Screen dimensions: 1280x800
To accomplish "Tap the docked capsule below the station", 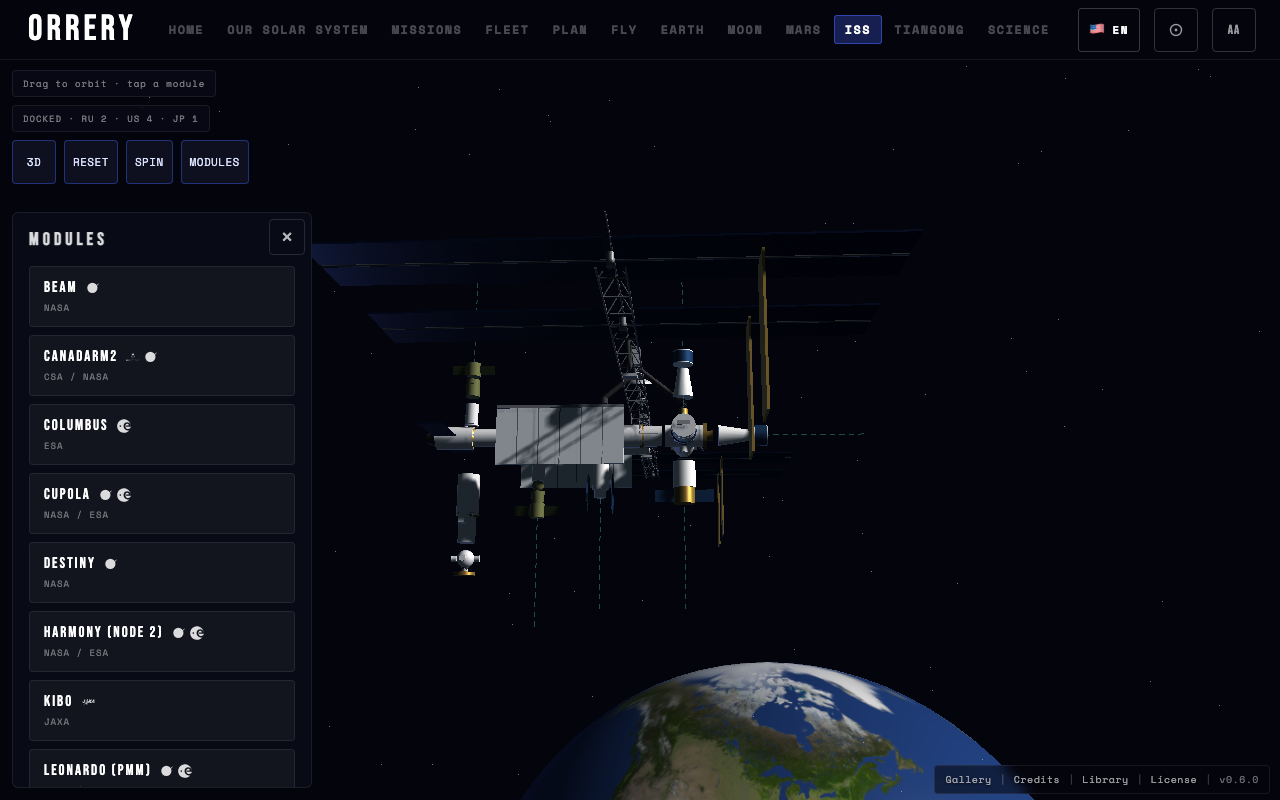I will point(465,560).
